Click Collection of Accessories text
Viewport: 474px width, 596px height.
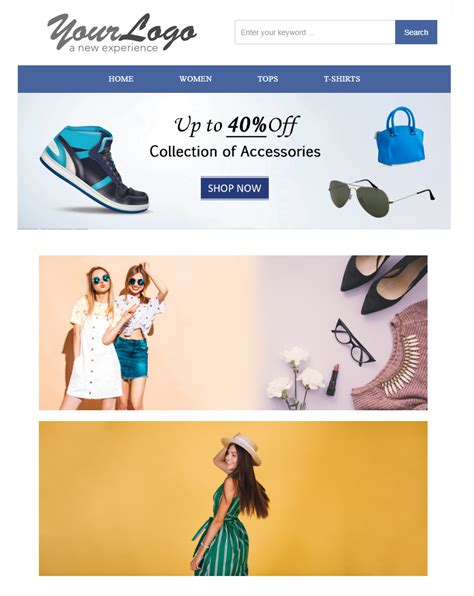pos(235,152)
